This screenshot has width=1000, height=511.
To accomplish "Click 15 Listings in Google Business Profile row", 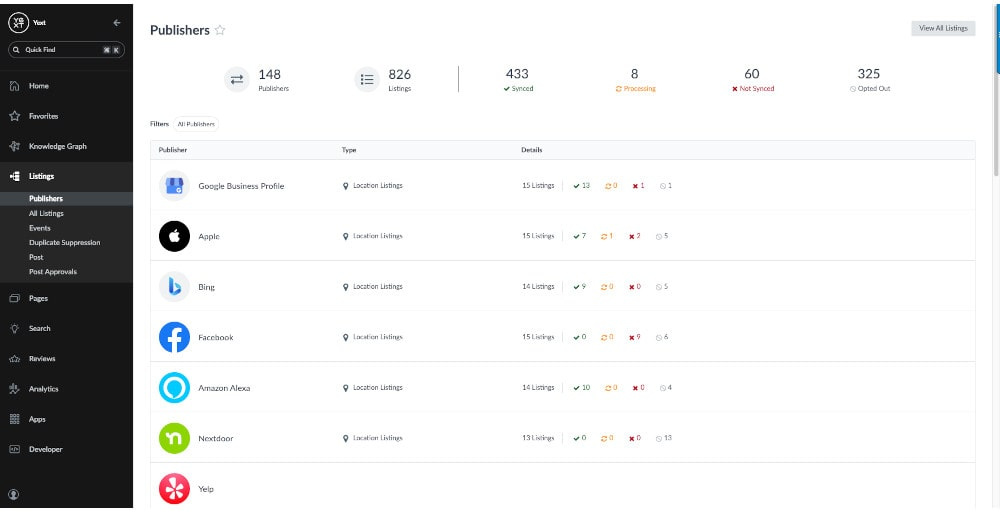I will point(538,186).
